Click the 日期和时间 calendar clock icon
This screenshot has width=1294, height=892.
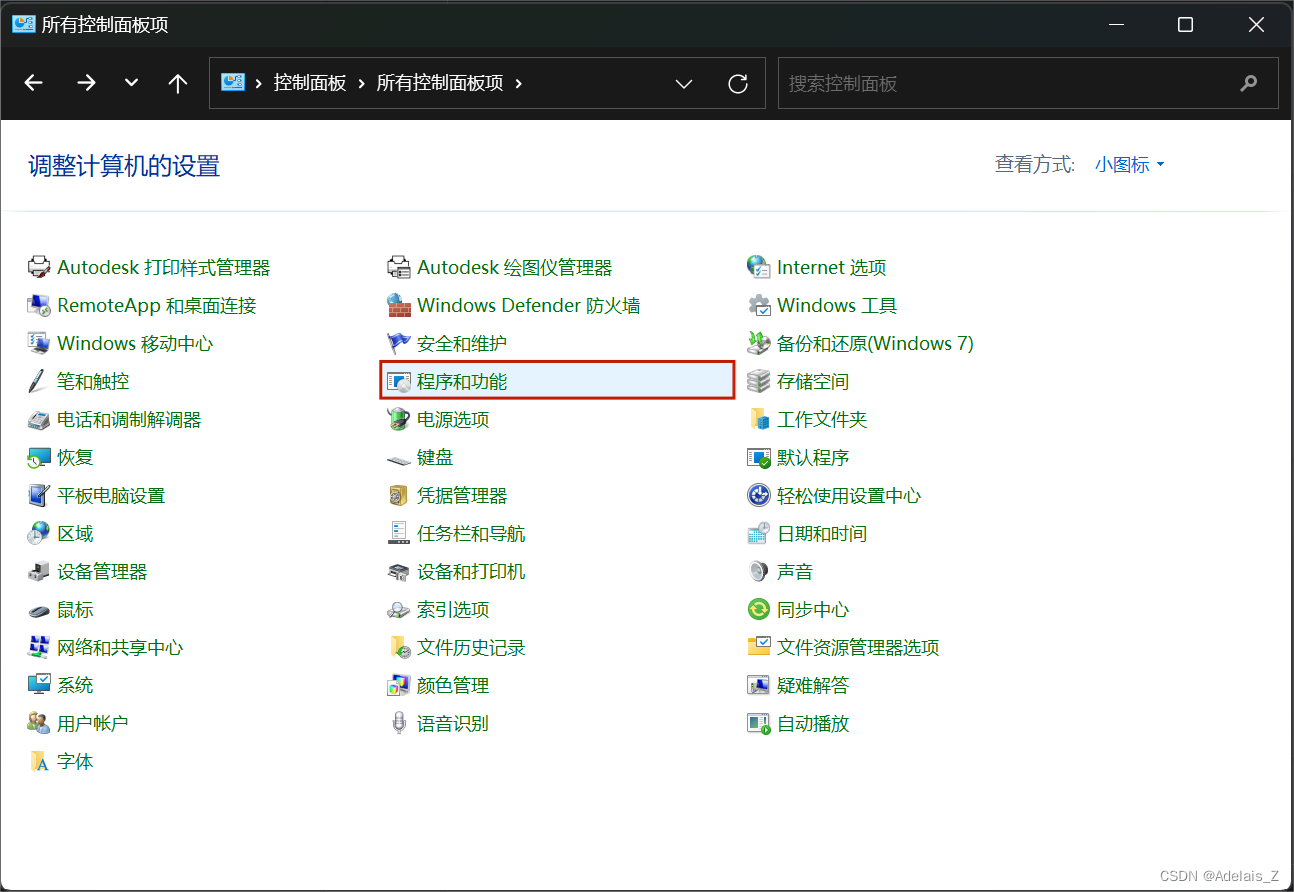759,533
